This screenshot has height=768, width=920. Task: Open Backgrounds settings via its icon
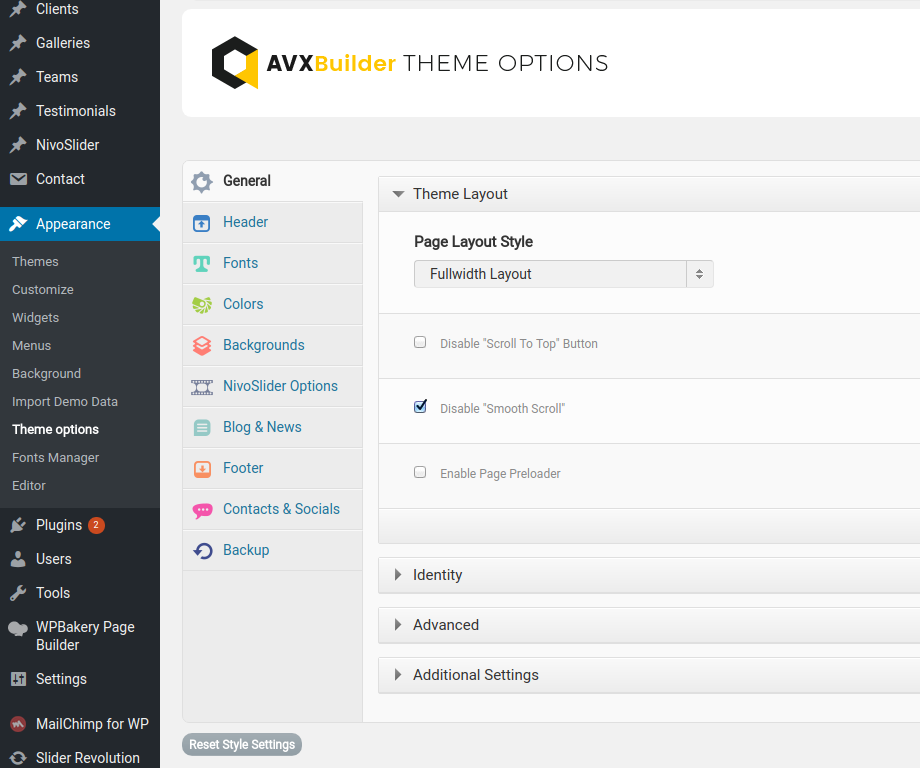(x=203, y=345)
